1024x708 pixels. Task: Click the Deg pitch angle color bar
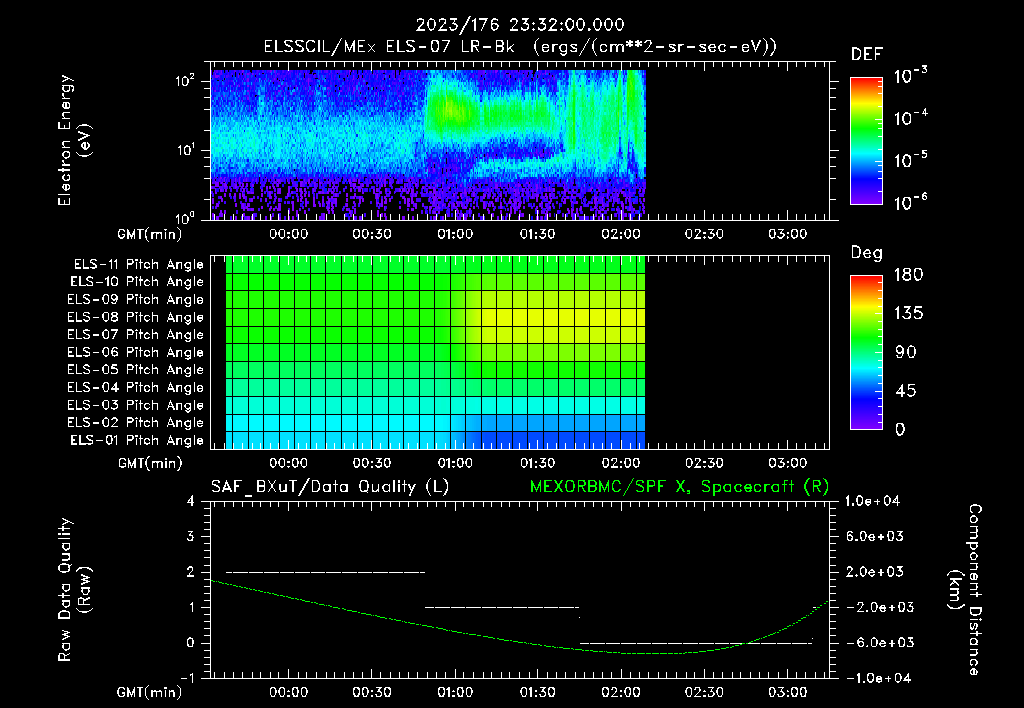(x=866, y=353)
